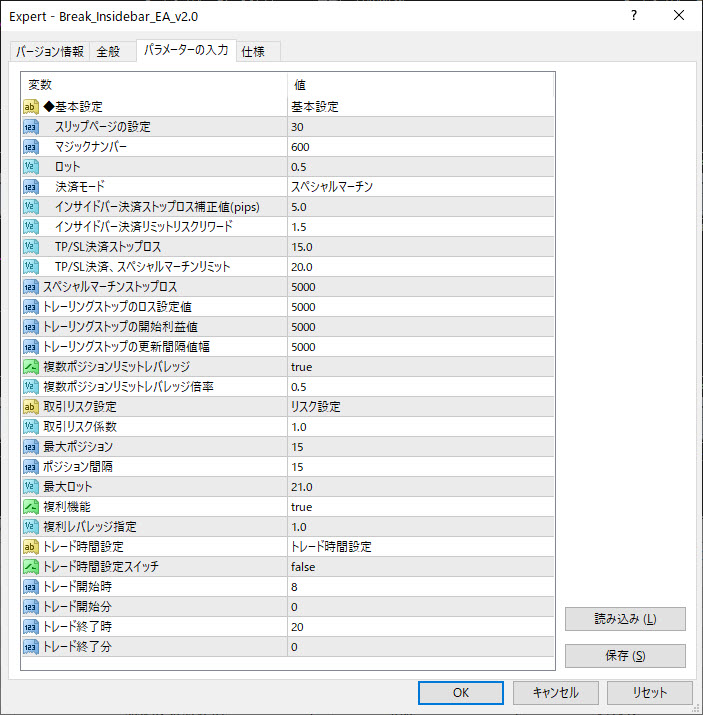
Task: Edit the トレード開始時 value 8
Action: [421, 587]
